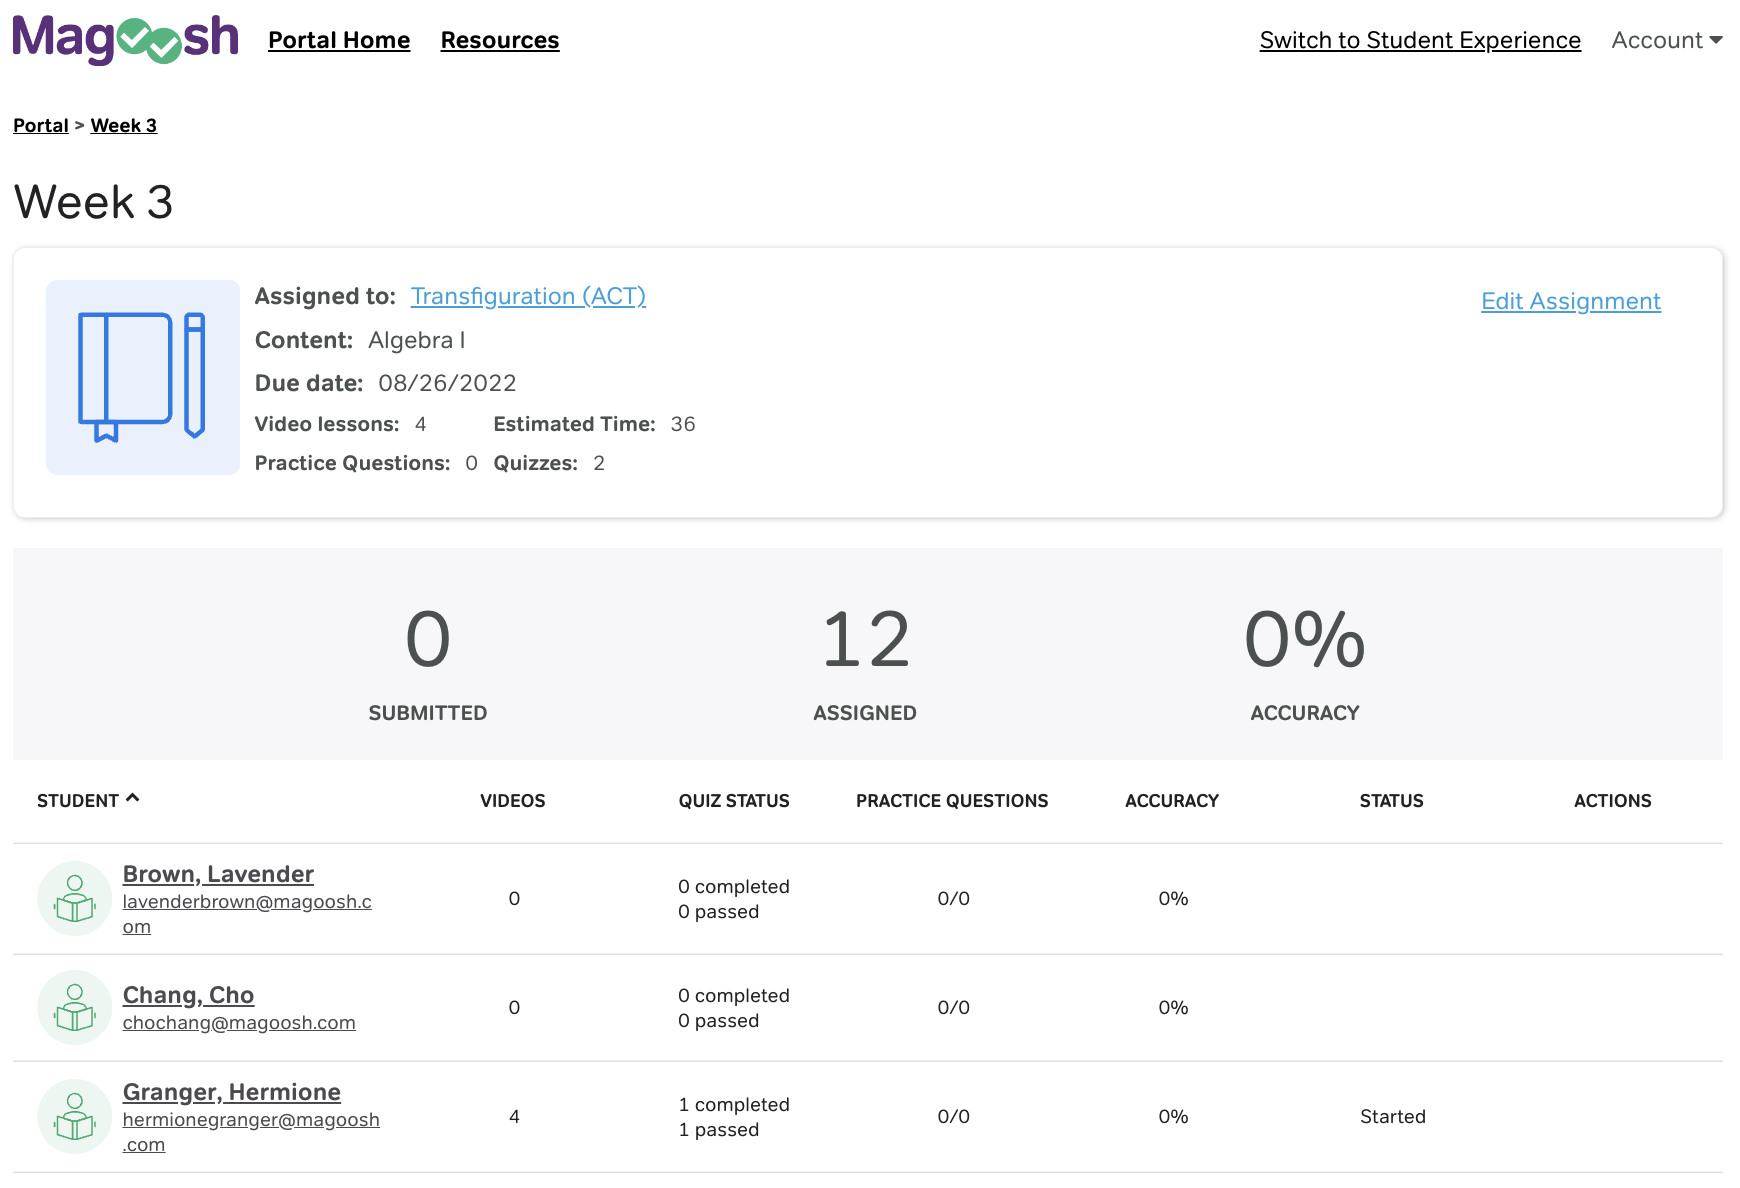
Task: Open the Resources page
Action: click(x=500, y=40)
